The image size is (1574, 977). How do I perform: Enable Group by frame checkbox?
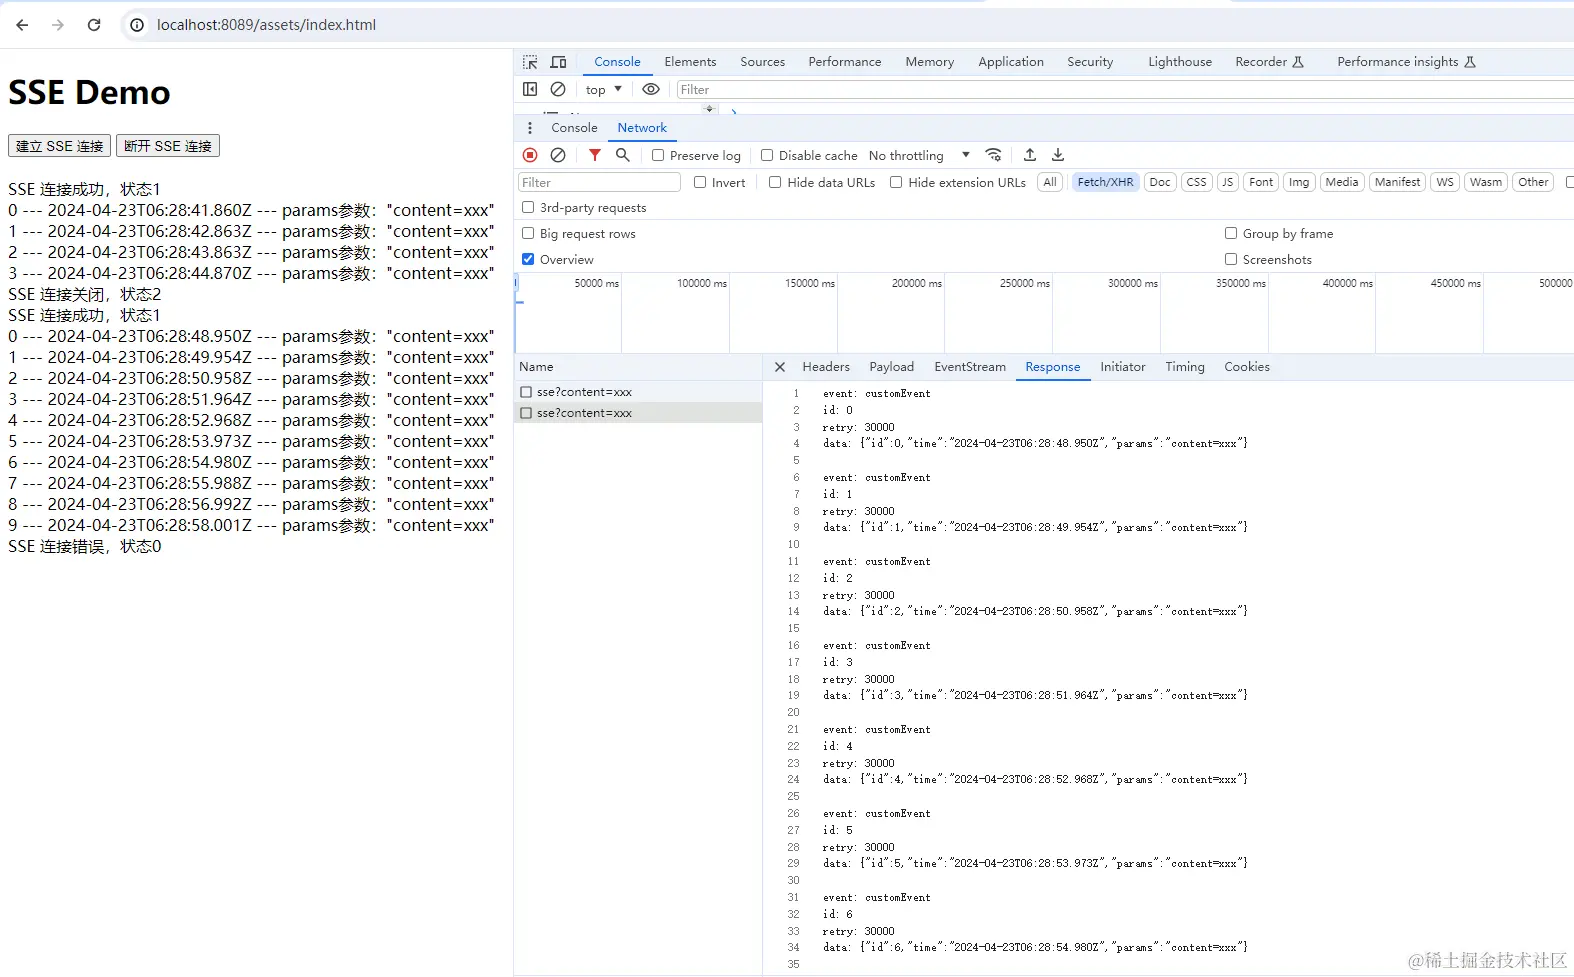(1231, 233)
